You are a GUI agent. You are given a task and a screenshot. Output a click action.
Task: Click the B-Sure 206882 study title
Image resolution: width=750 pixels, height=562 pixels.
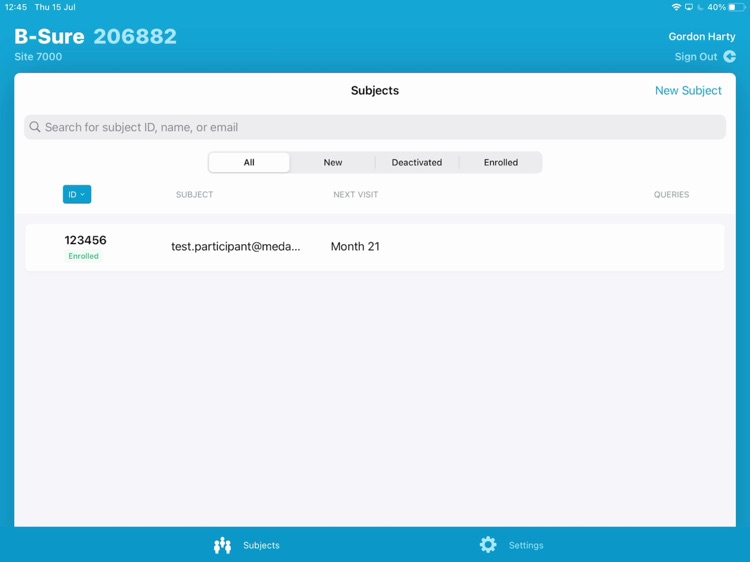[96, 36]
